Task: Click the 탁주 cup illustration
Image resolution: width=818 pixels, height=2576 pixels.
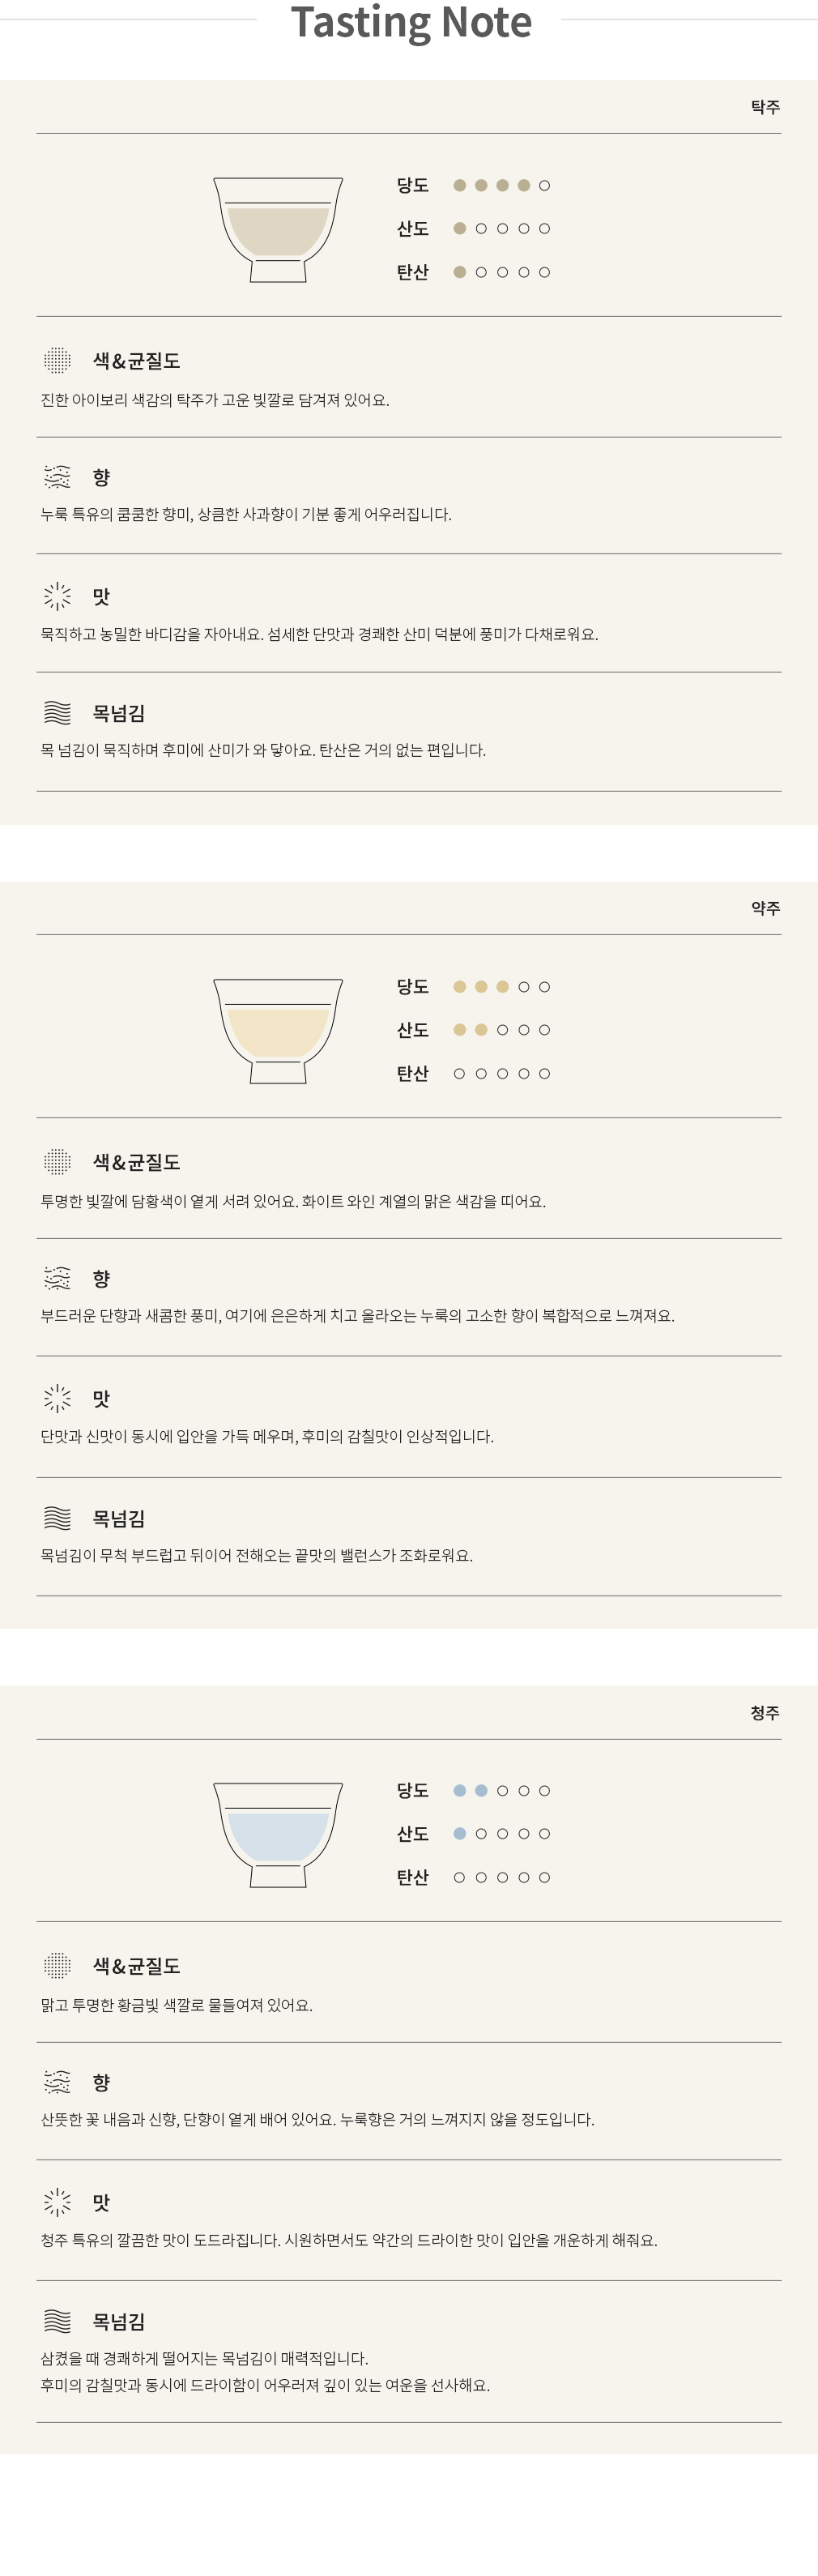Action: coord(278,230)
